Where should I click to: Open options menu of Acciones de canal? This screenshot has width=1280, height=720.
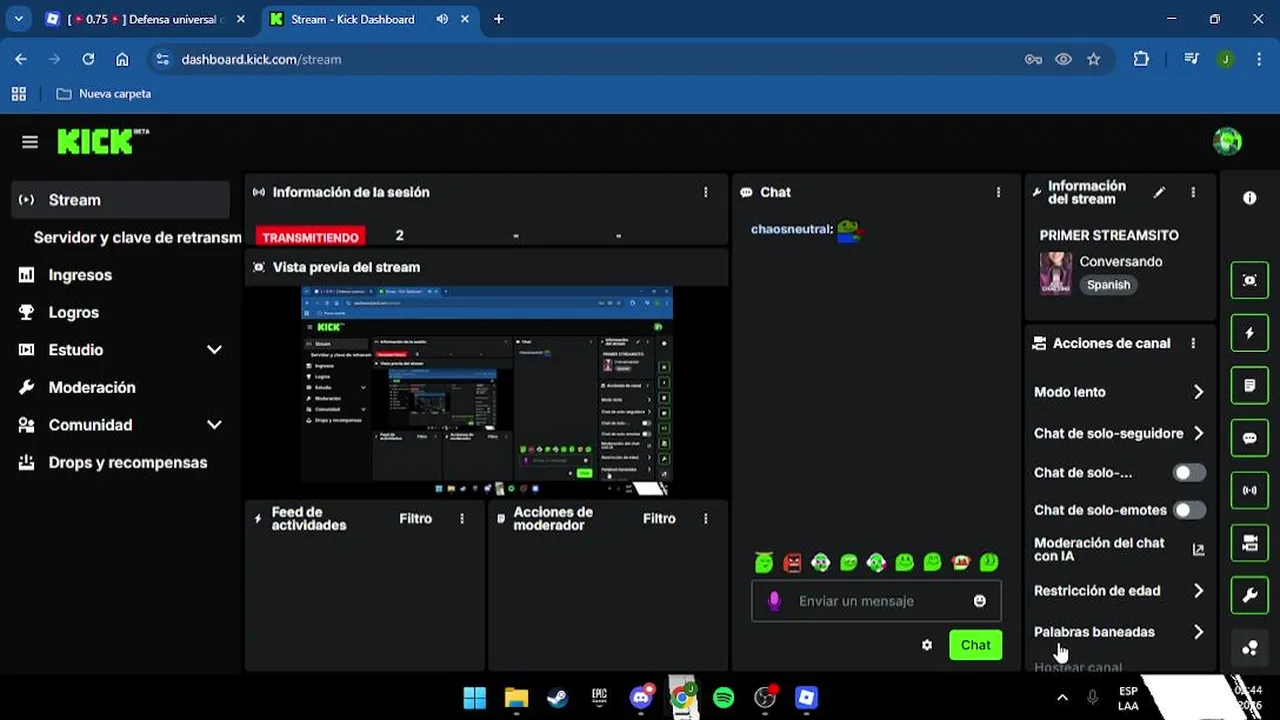click(x=1193, y=343)
